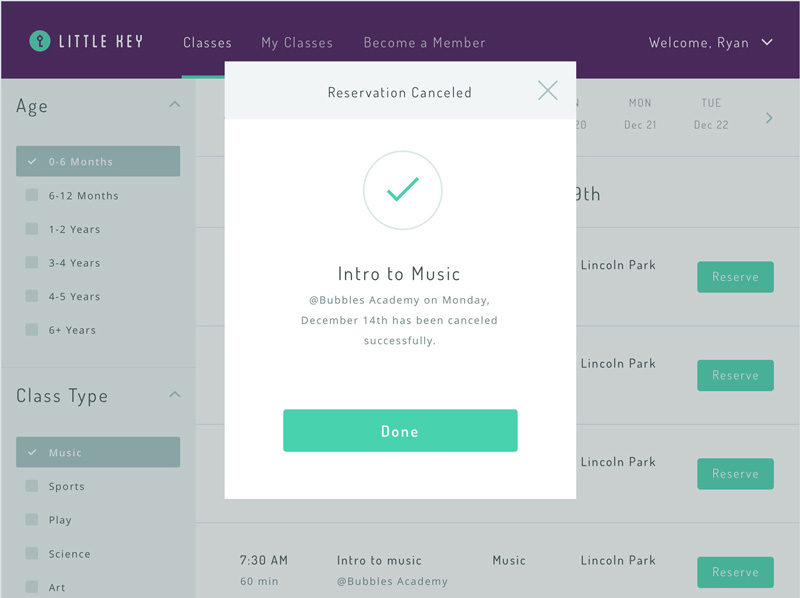Click the 7:30 AM time text
Screen dimensions: 800x598
click(264, 560)
